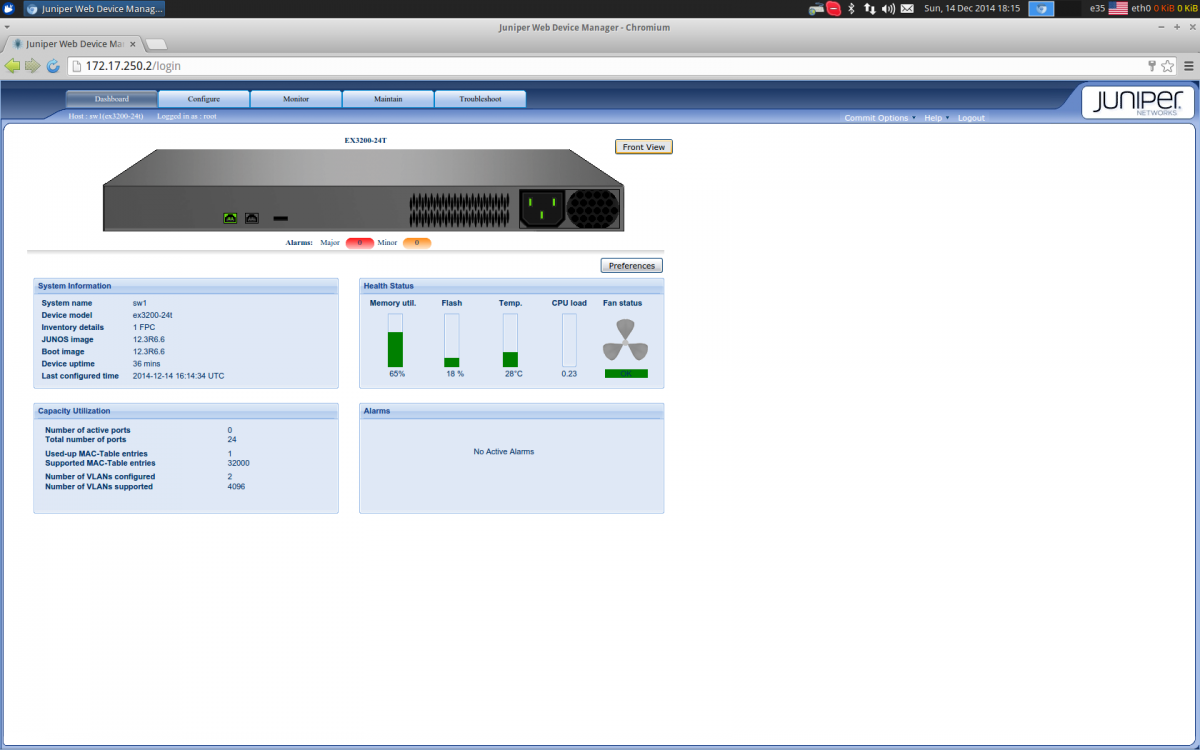Screen dimensions: 1200x750
Task: Expand the Help dropdown menu
Action: (x=936, y=118)
